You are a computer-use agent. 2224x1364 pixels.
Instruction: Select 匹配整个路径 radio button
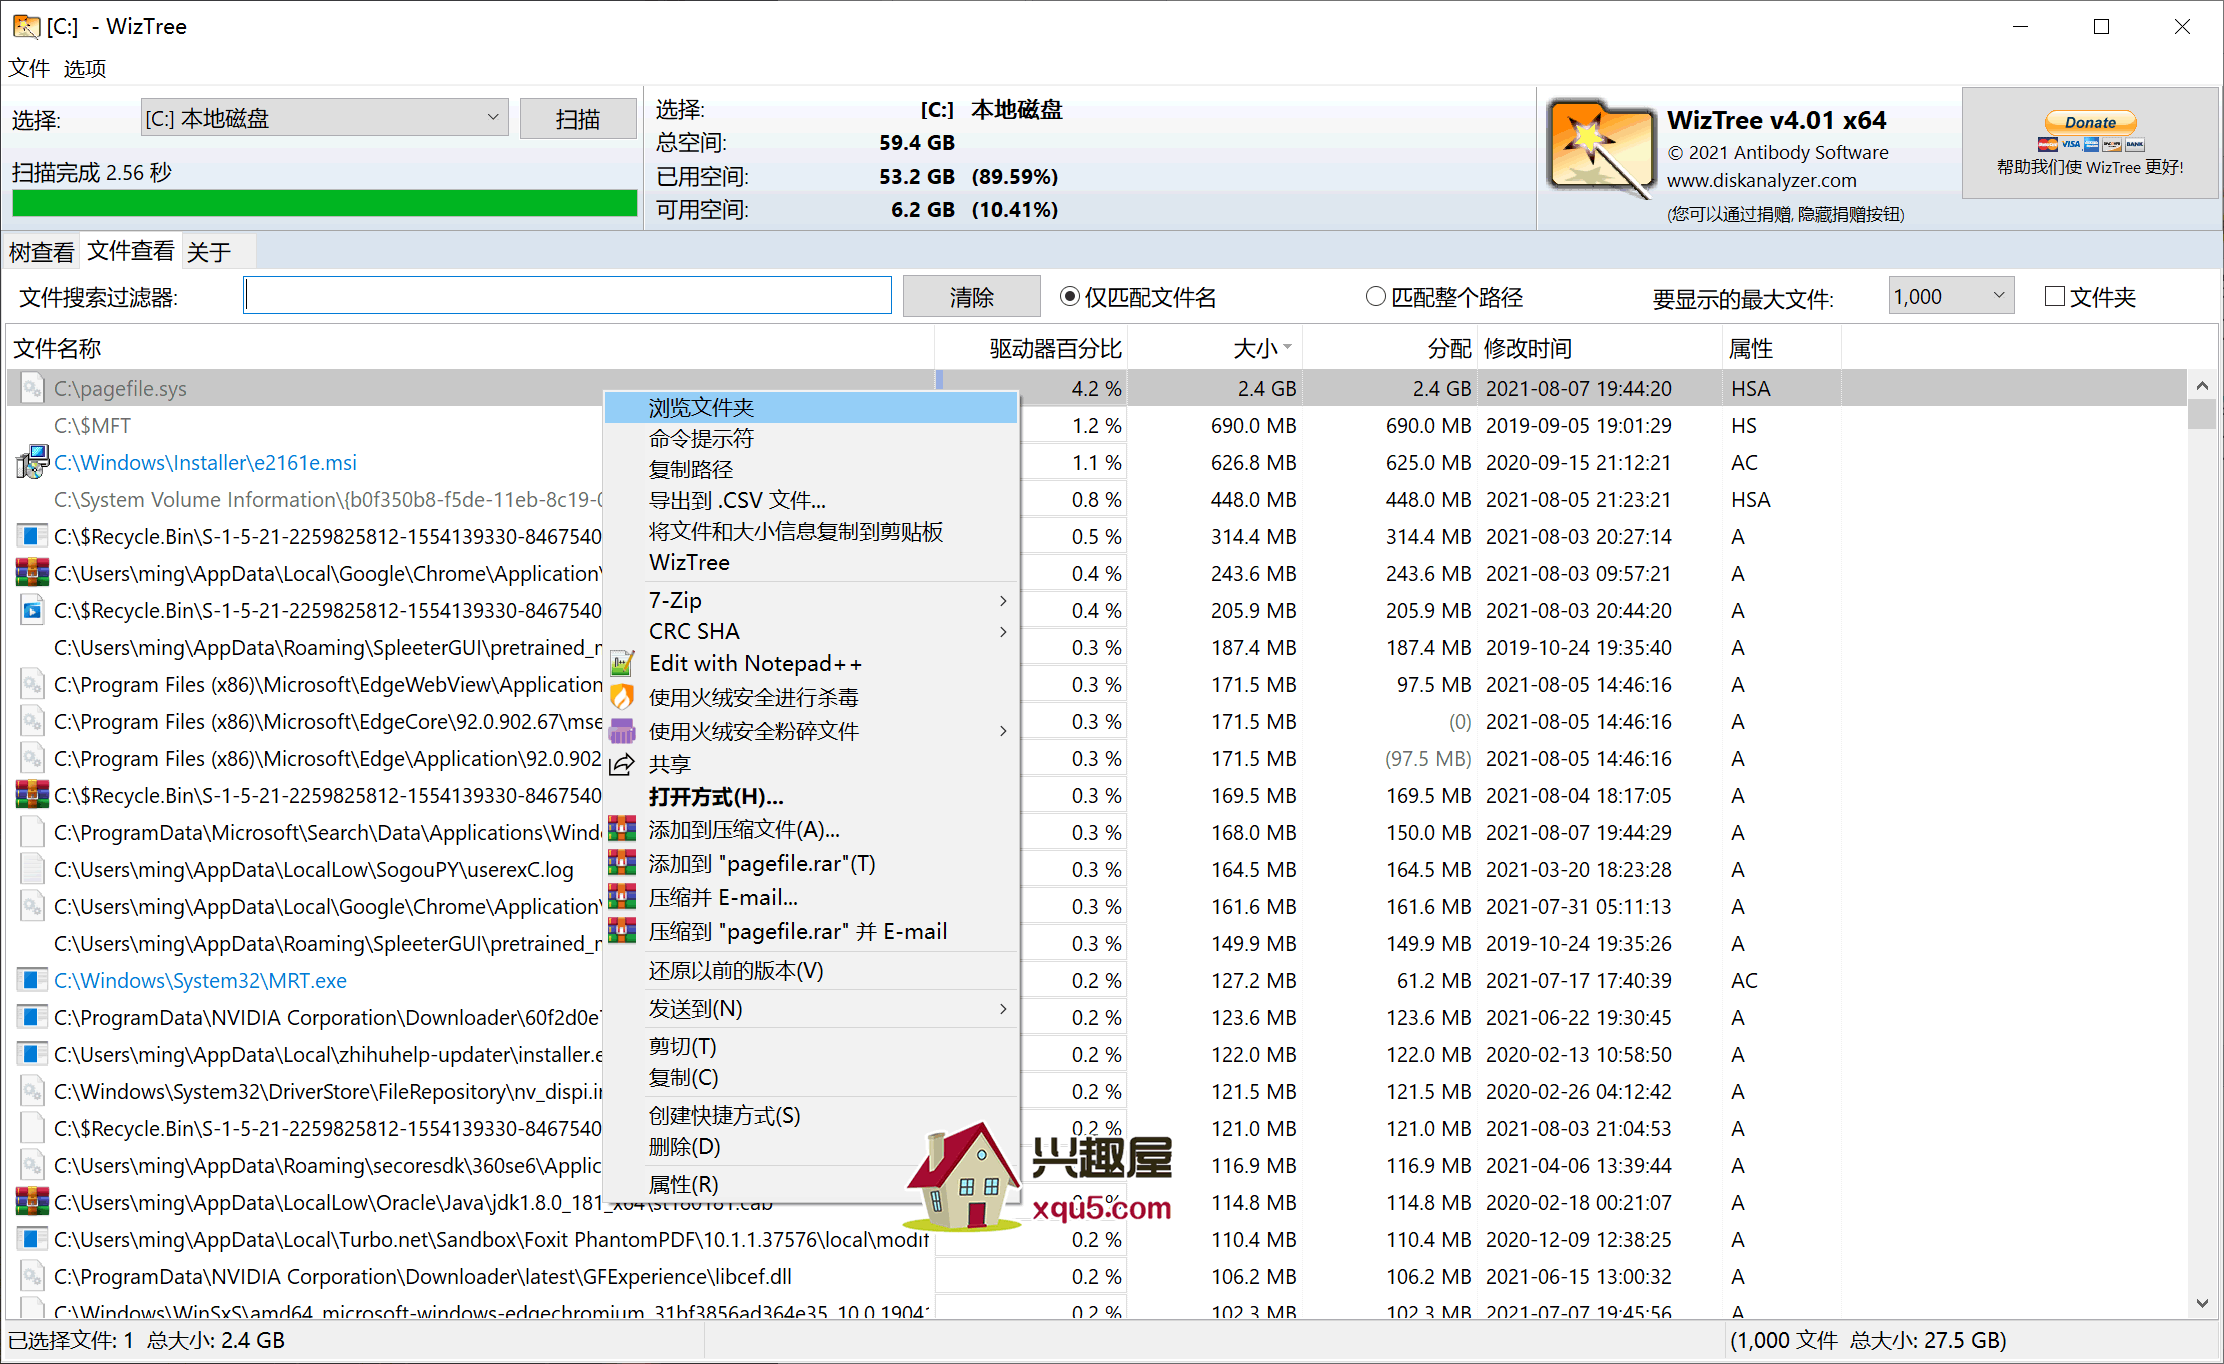click(1376, 296)
